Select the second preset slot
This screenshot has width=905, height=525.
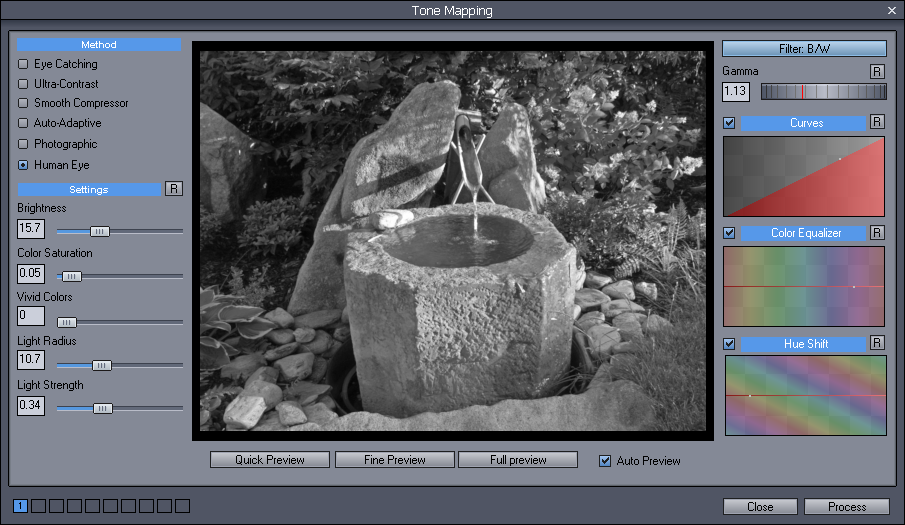tap(39, 506)
